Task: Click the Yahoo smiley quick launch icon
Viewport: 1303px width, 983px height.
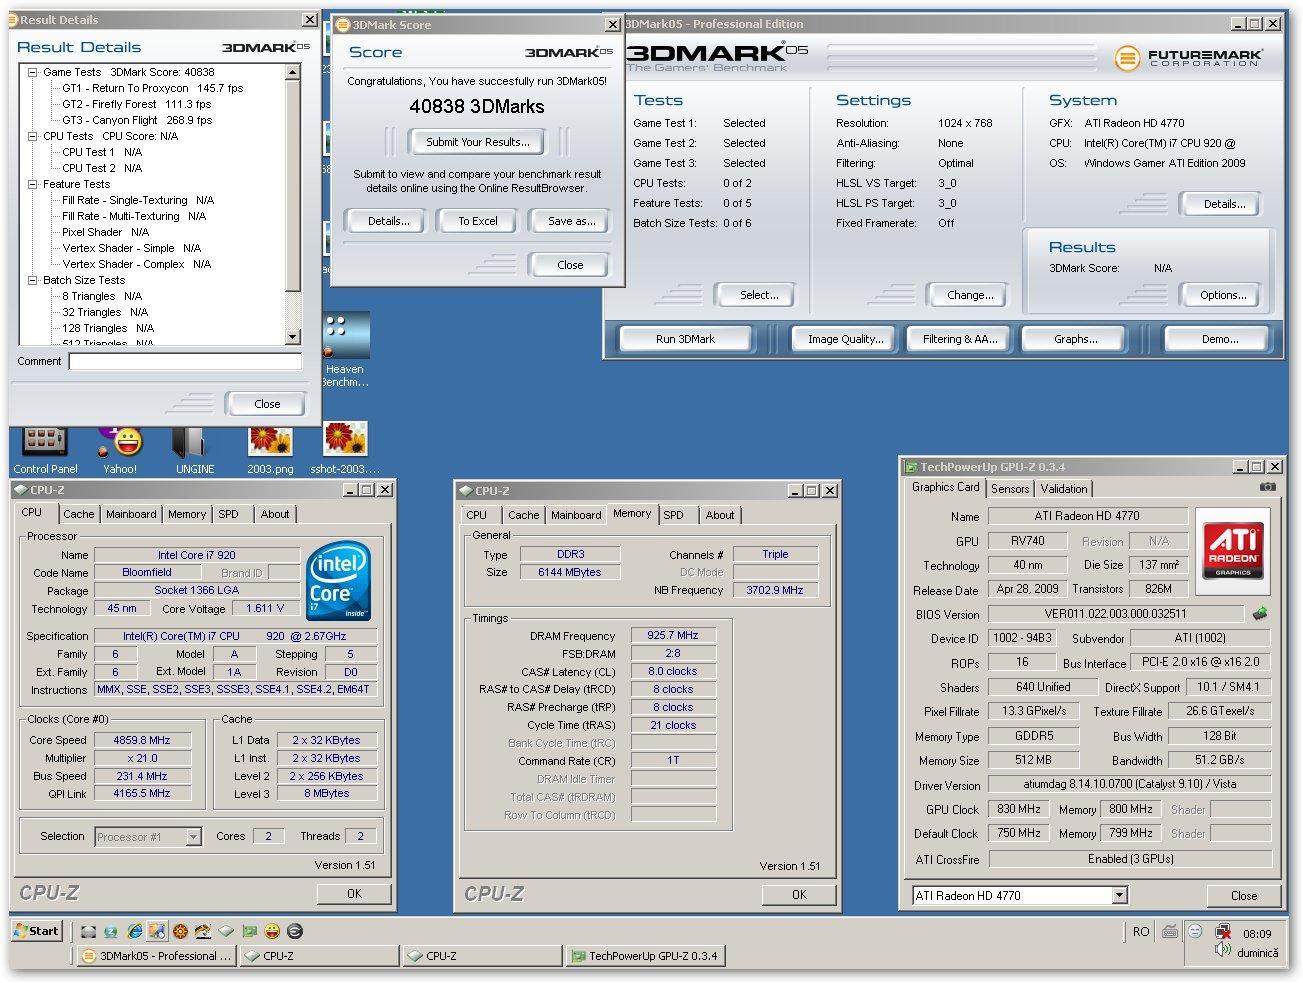Action: point(272,931)
